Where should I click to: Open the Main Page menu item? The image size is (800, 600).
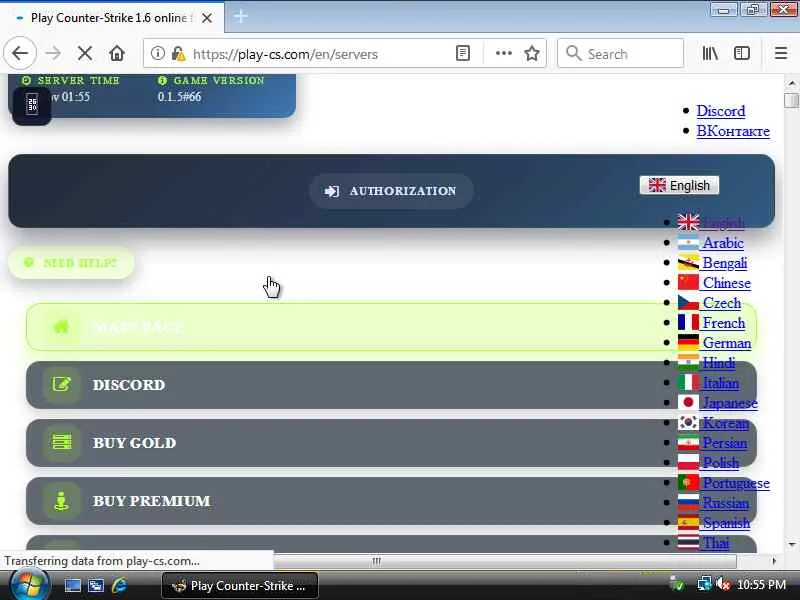click(x=391, y=327)
